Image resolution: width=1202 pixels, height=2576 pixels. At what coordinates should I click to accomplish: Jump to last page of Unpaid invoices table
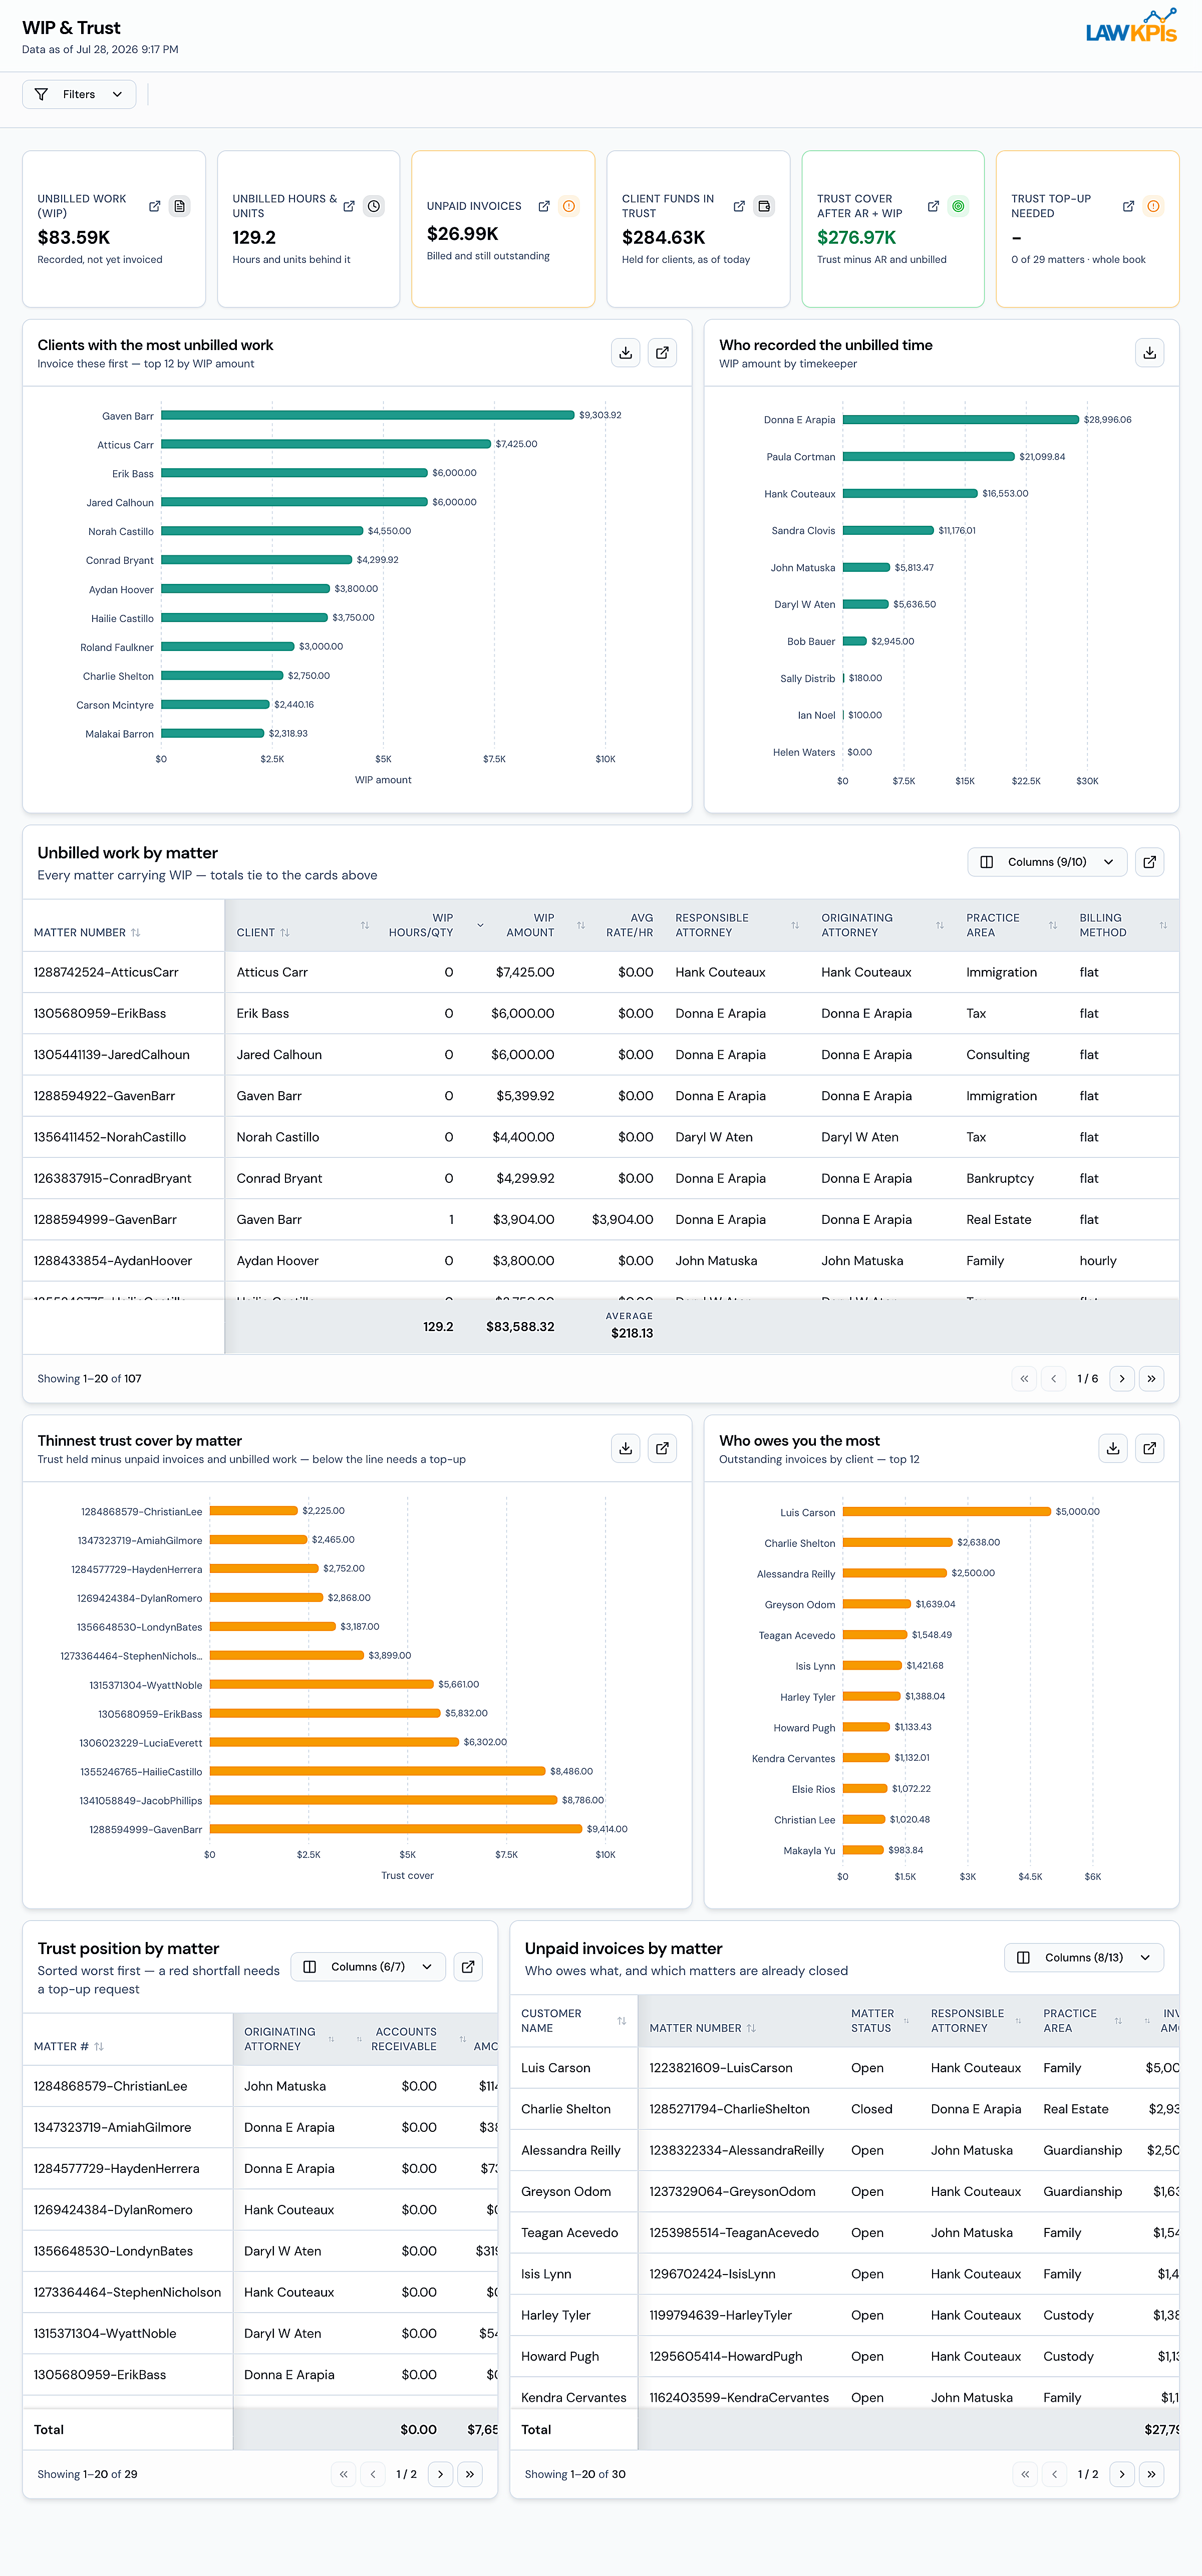tap(1151, 2474)
